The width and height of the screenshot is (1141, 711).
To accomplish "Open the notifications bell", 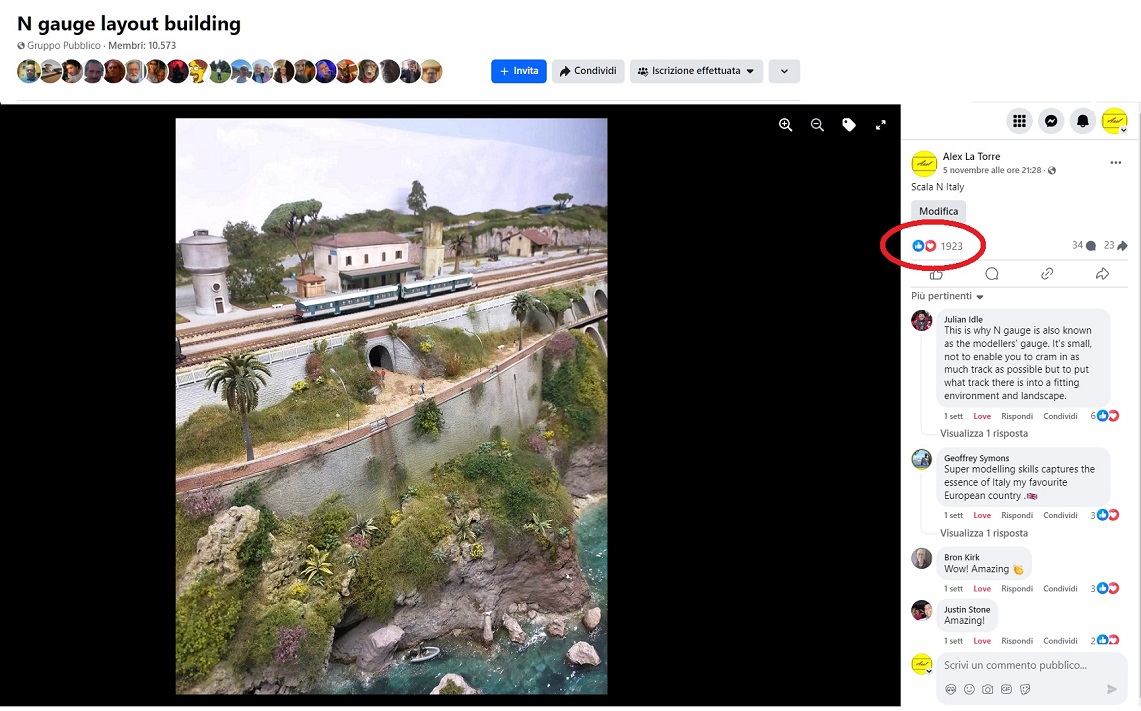I will pos(1082,121).
